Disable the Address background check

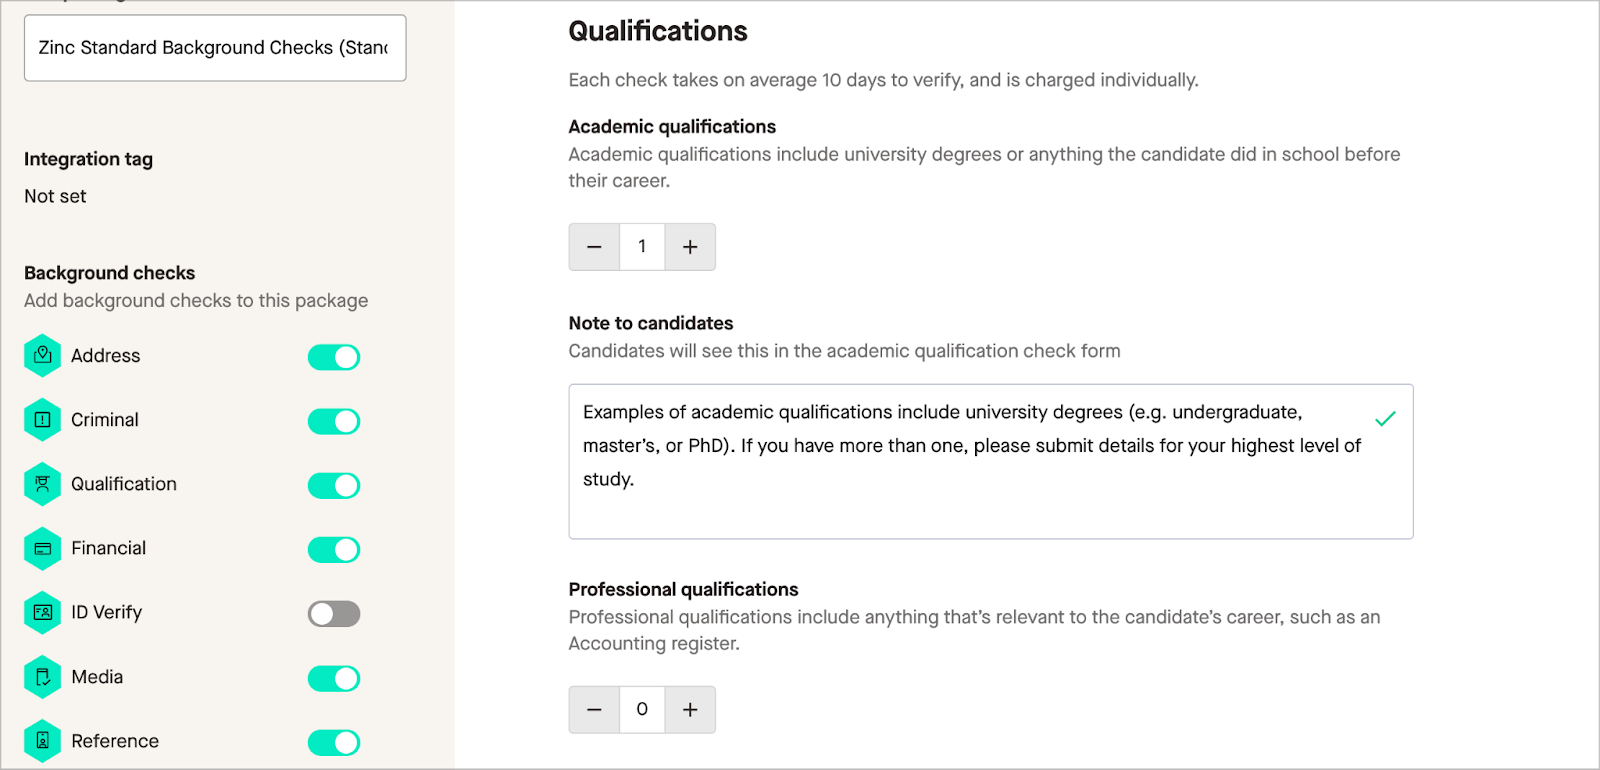(333, 356)
